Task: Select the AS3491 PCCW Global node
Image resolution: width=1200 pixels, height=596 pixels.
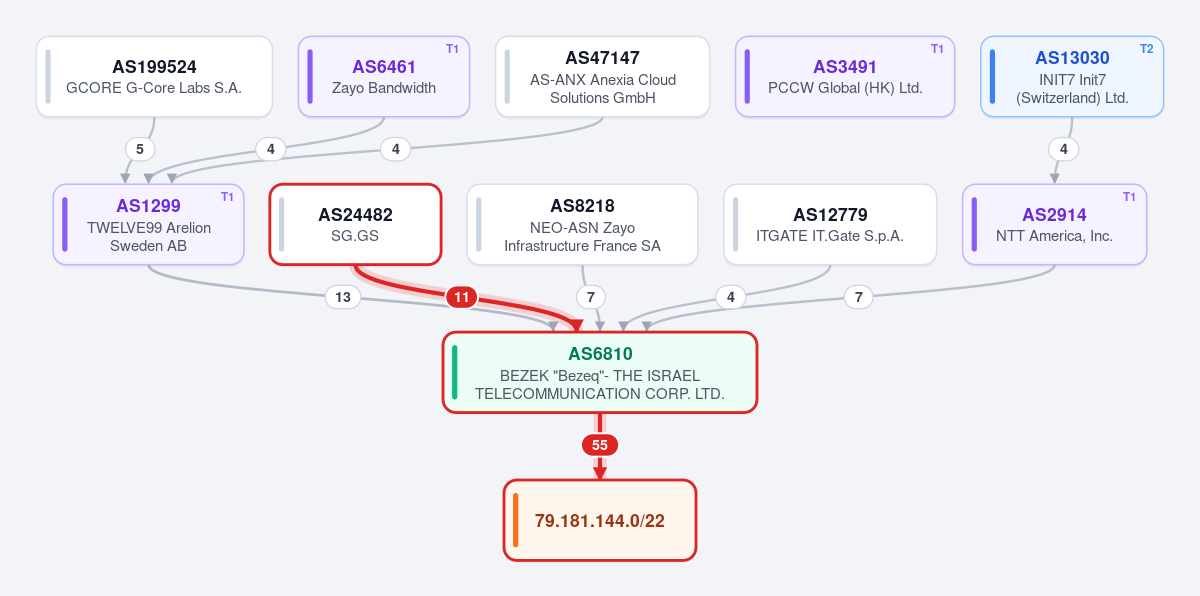Action: pos(845,77)
